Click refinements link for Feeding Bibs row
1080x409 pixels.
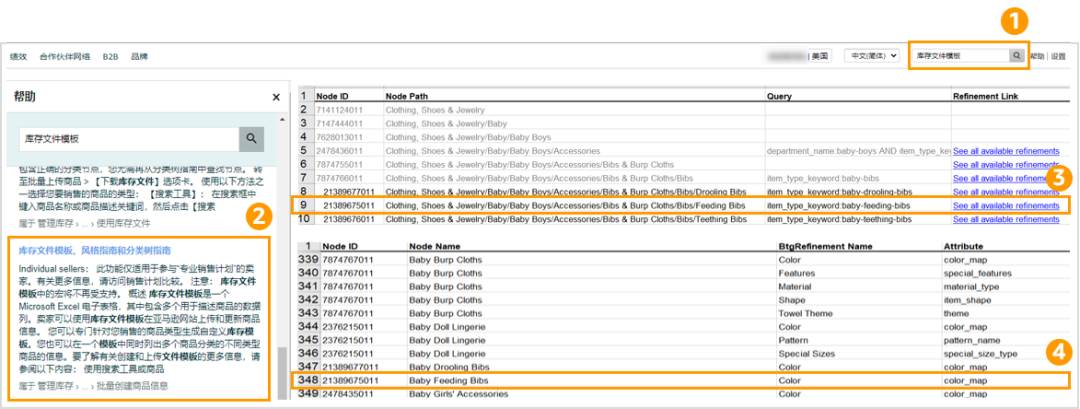(1005, 205)
